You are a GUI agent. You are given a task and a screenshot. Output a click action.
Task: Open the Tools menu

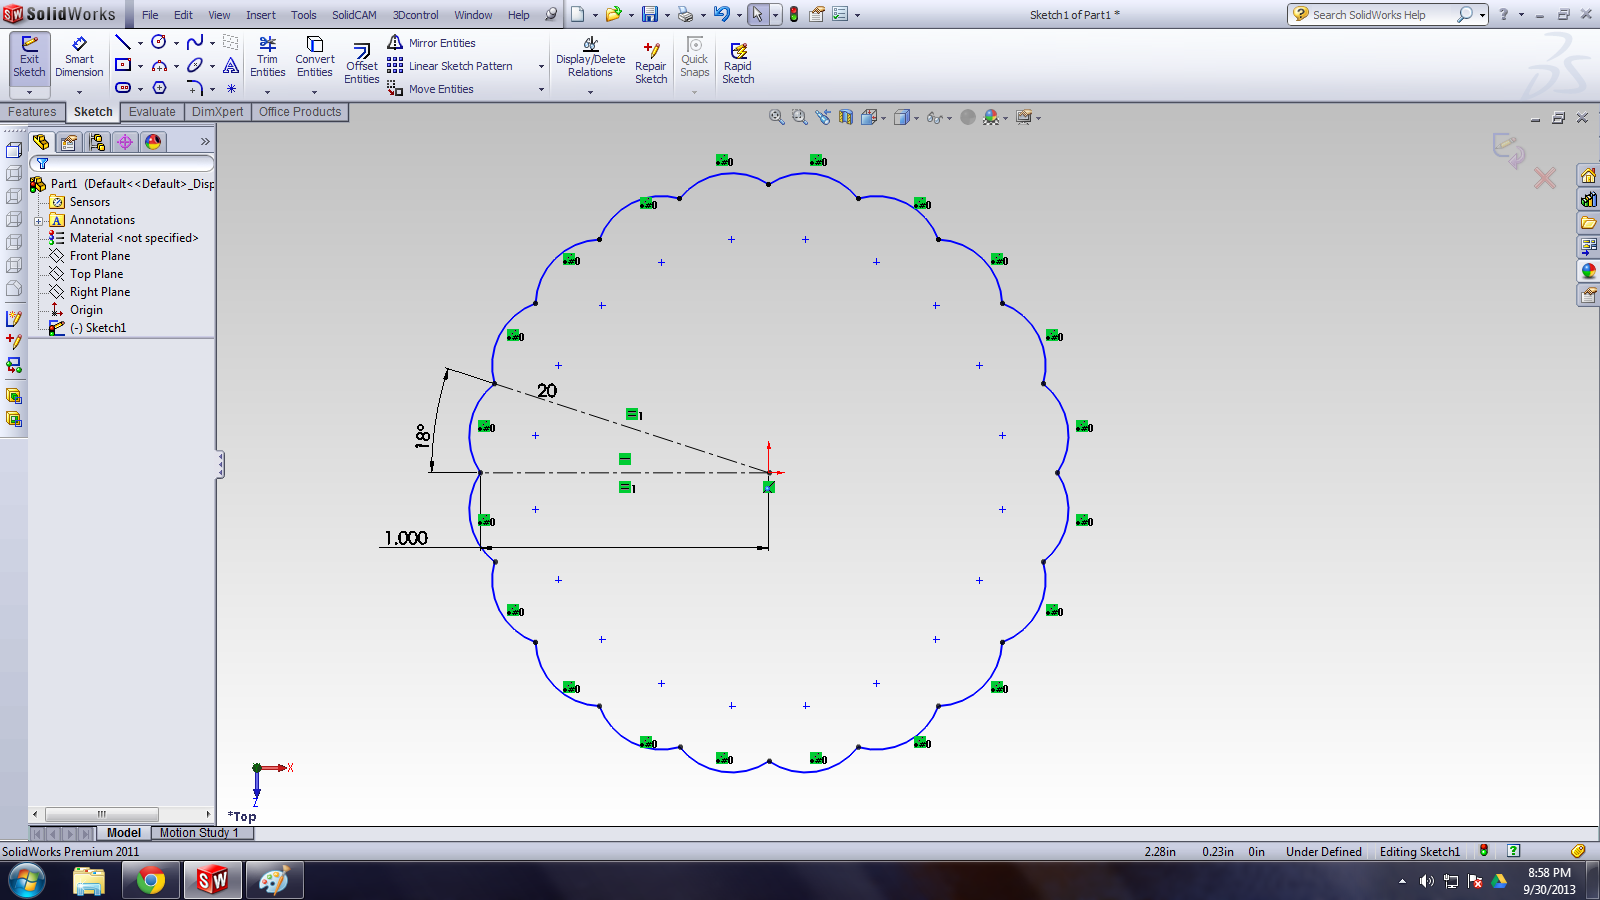[x=303, y=14]
